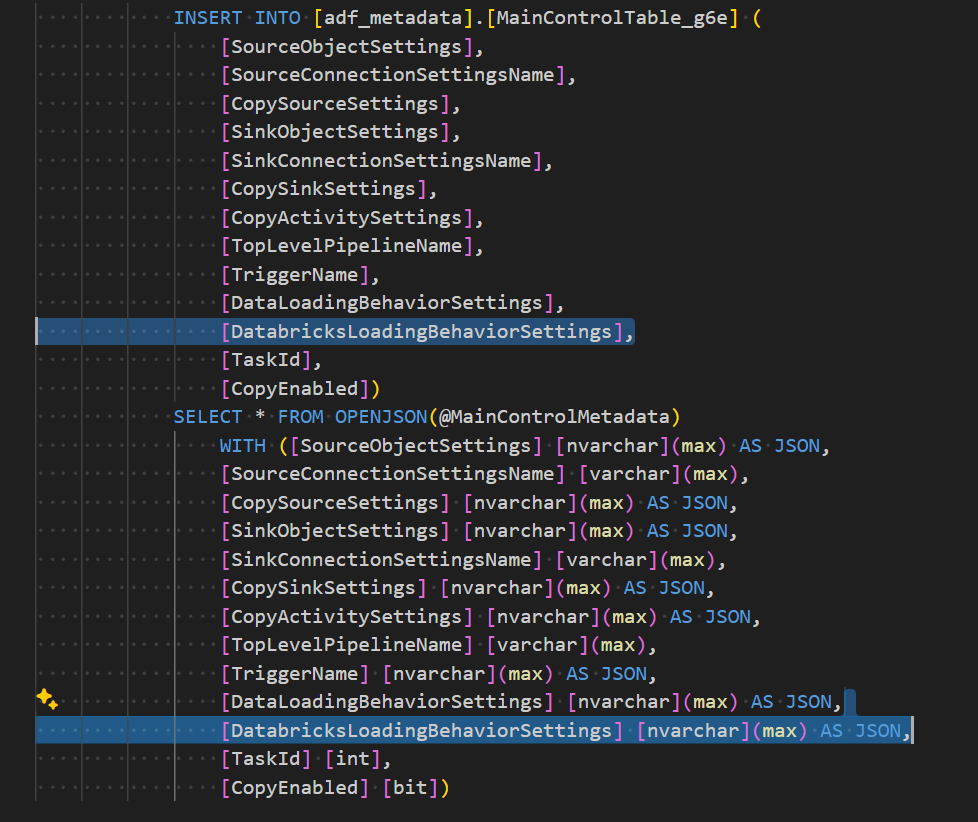Click [SourceObjectSettings] in the WITH clause
978x822 pixels.
pyautogui.click(x=416, y=446)
